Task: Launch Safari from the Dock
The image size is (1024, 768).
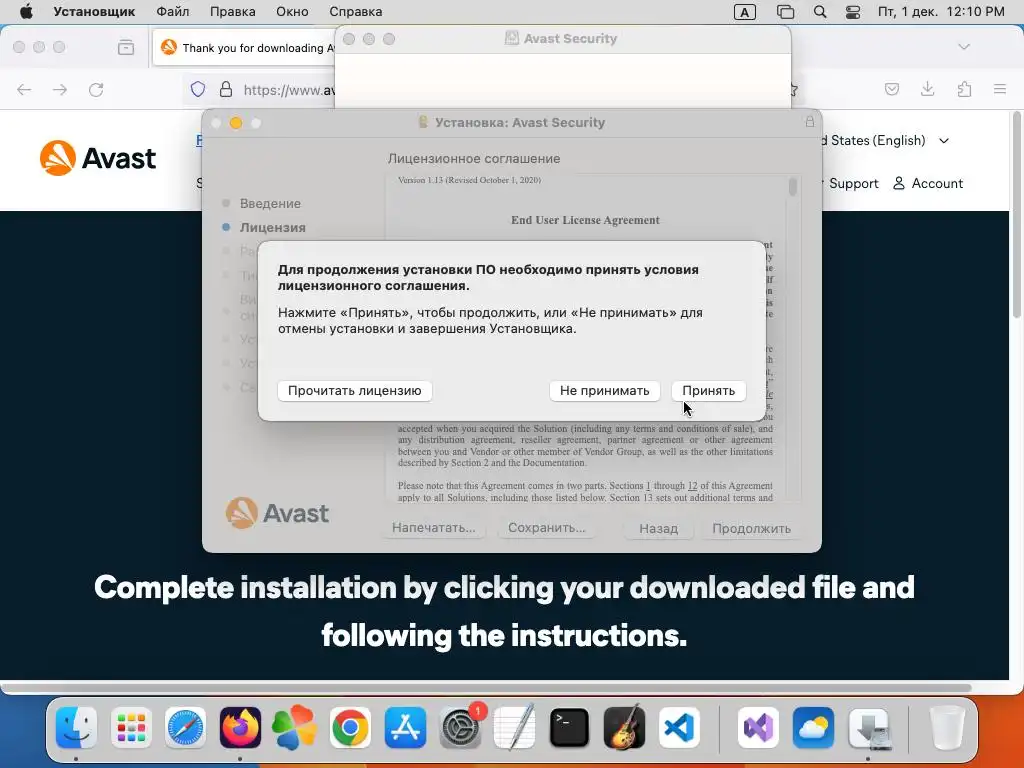Action: coord(185,728)
